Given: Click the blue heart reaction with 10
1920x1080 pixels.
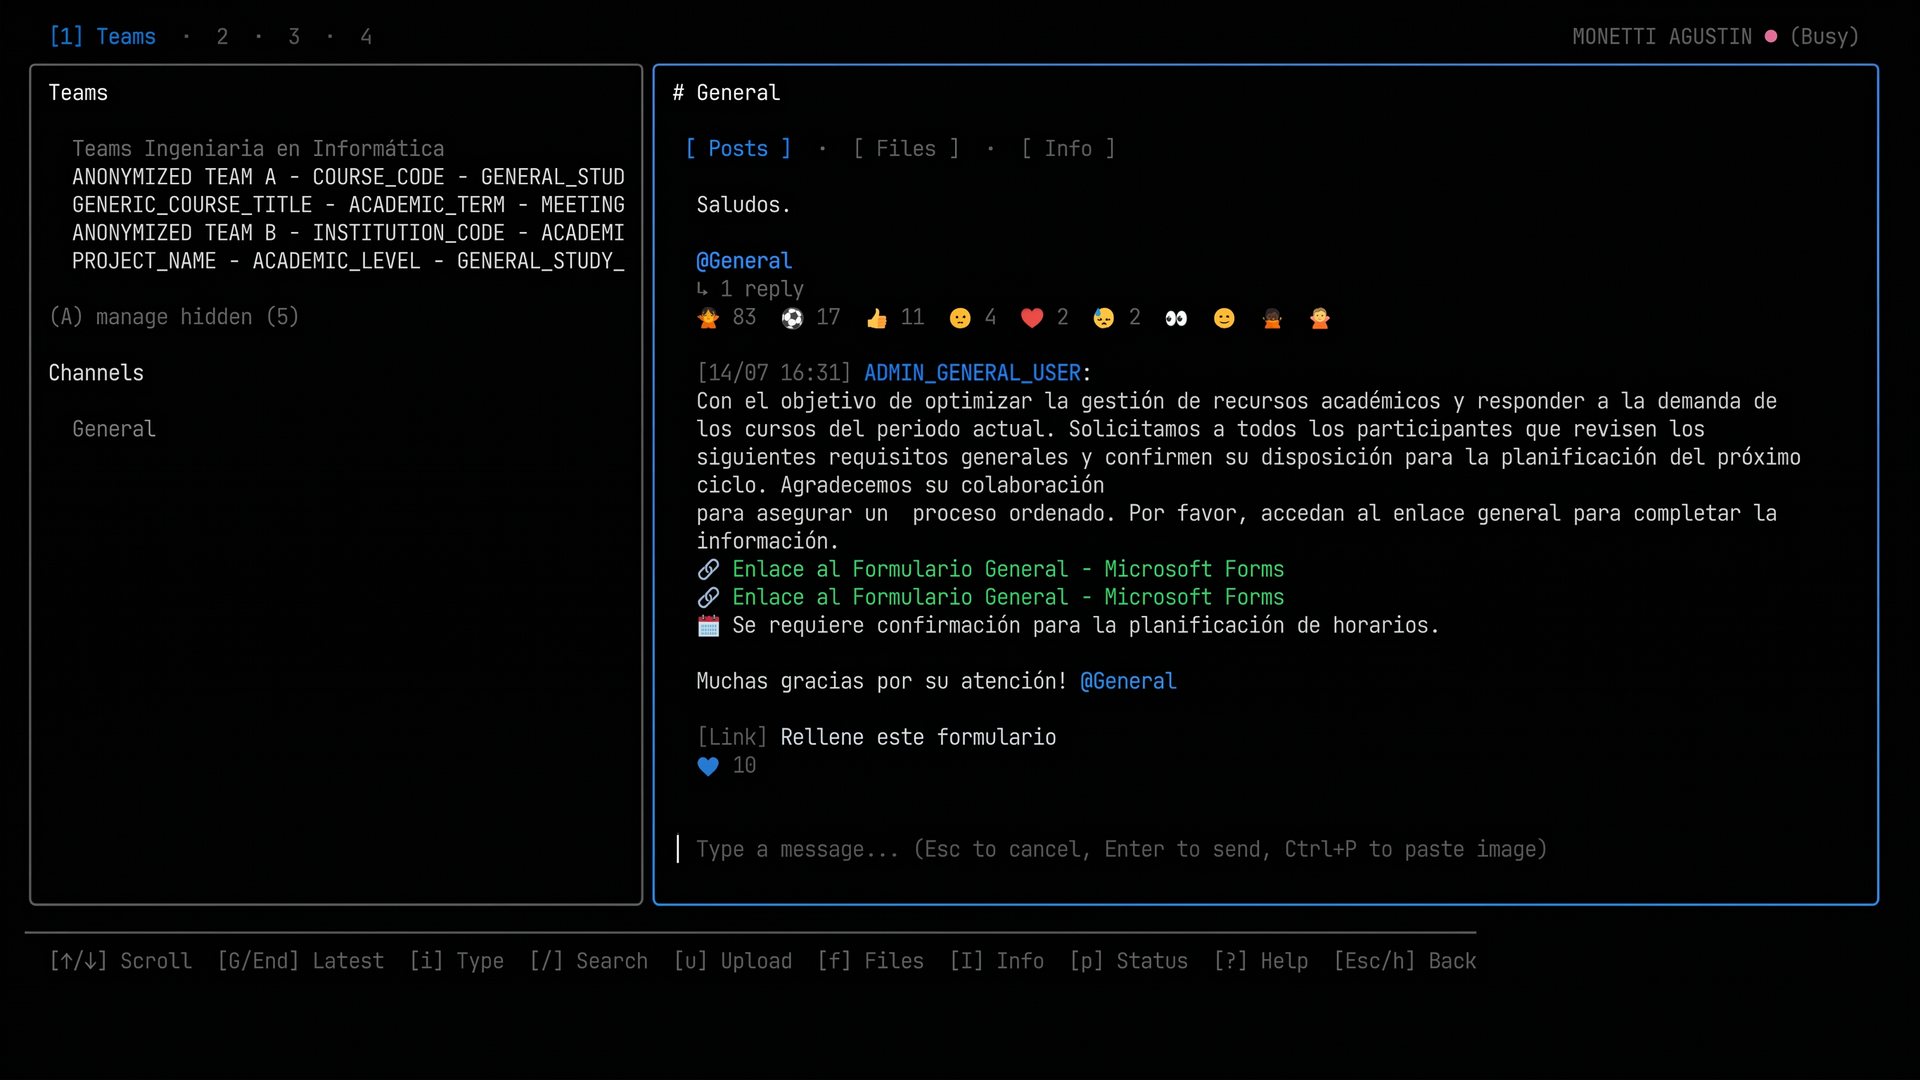Looking at the screenshot, I should 726,766.
